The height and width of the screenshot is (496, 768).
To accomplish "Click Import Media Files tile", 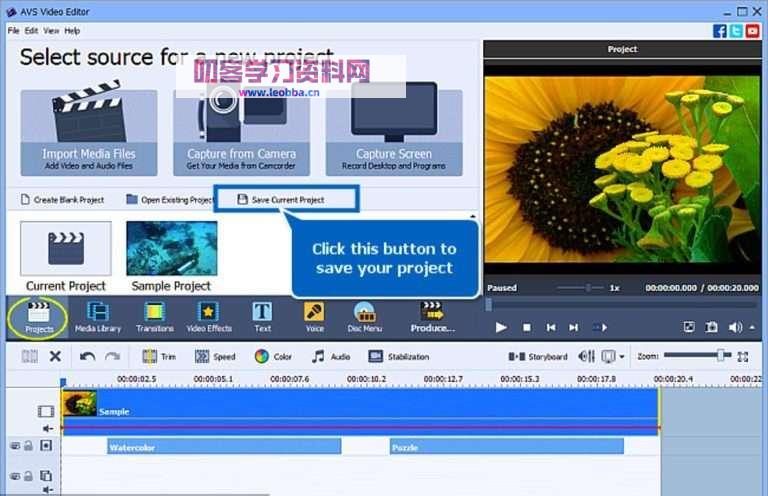I will coord(89,132).
